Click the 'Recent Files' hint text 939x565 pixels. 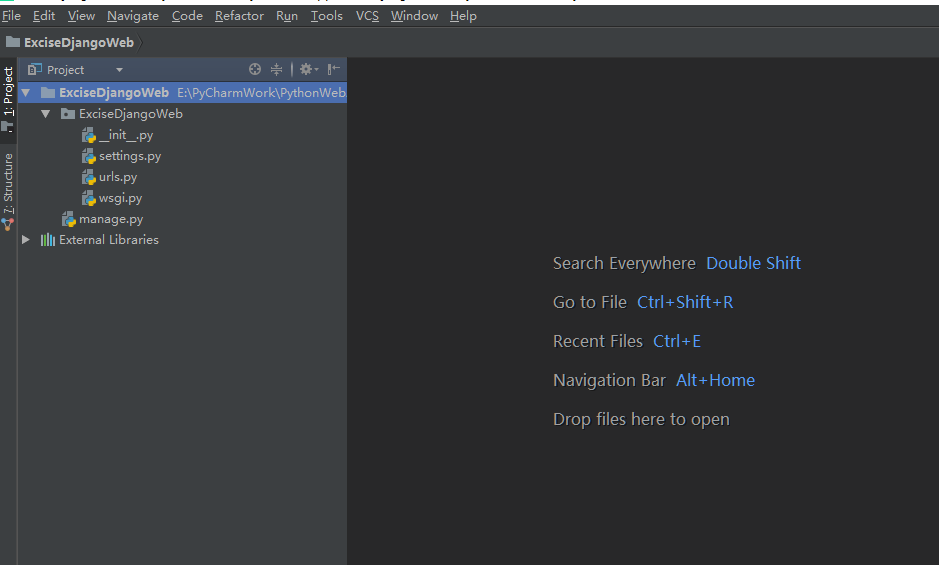point(598,341)
